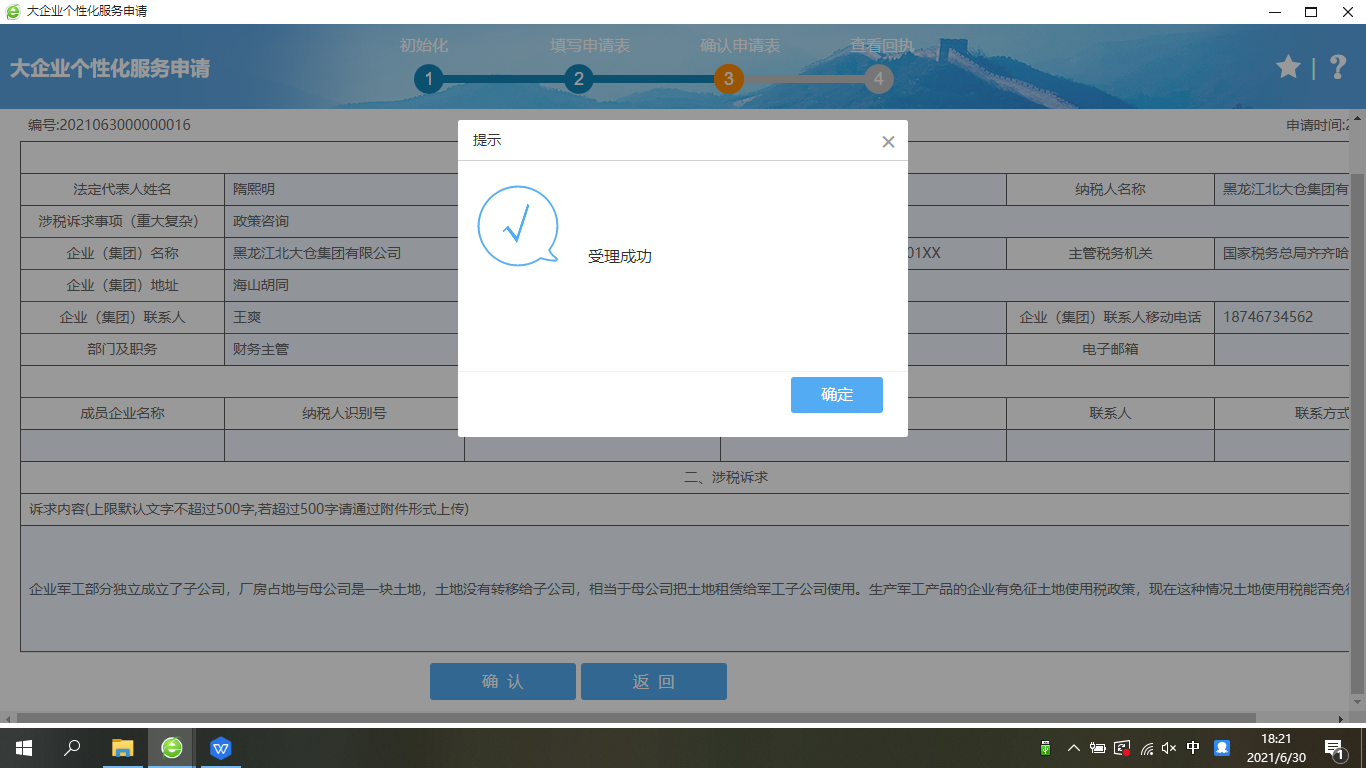Image resolution: width=1366 pixels, height=768 pixels.
Task: Click the 360 browser taskbar icon
Action: click(172, 748)
